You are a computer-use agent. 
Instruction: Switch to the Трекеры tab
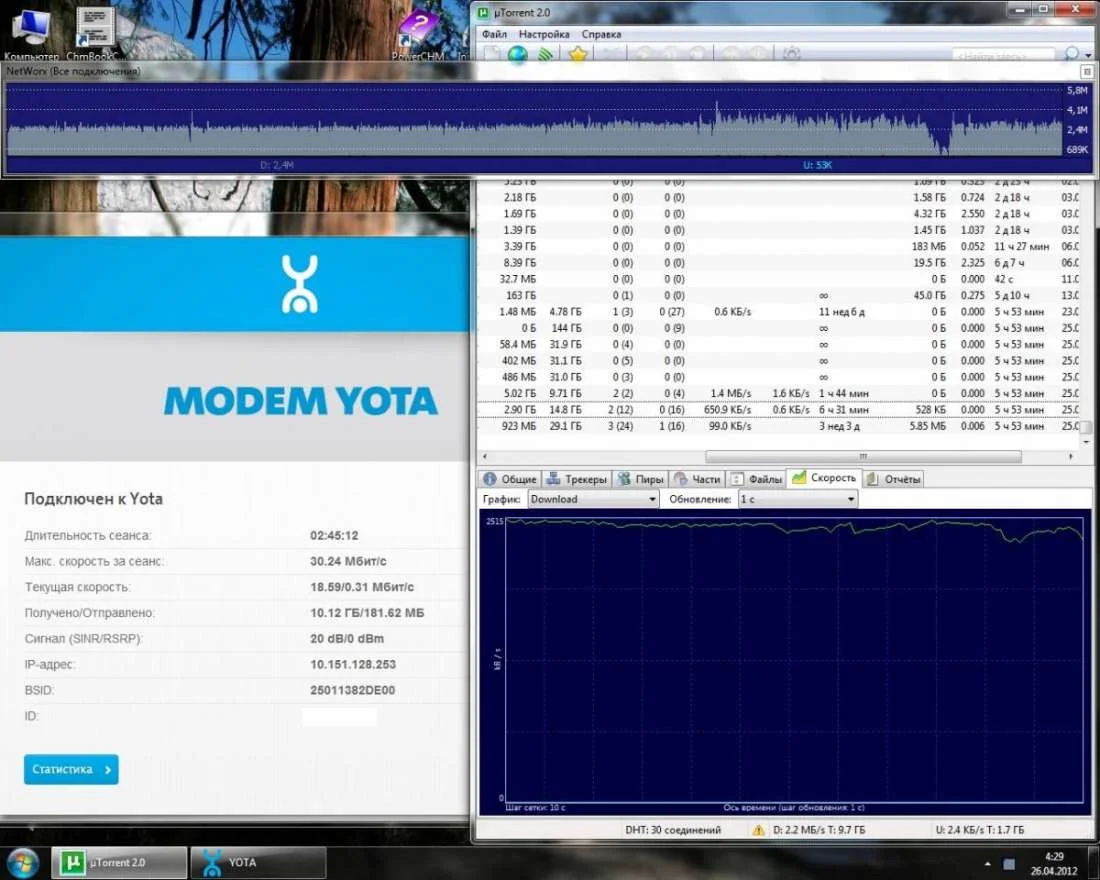click(x=577, y=479)
